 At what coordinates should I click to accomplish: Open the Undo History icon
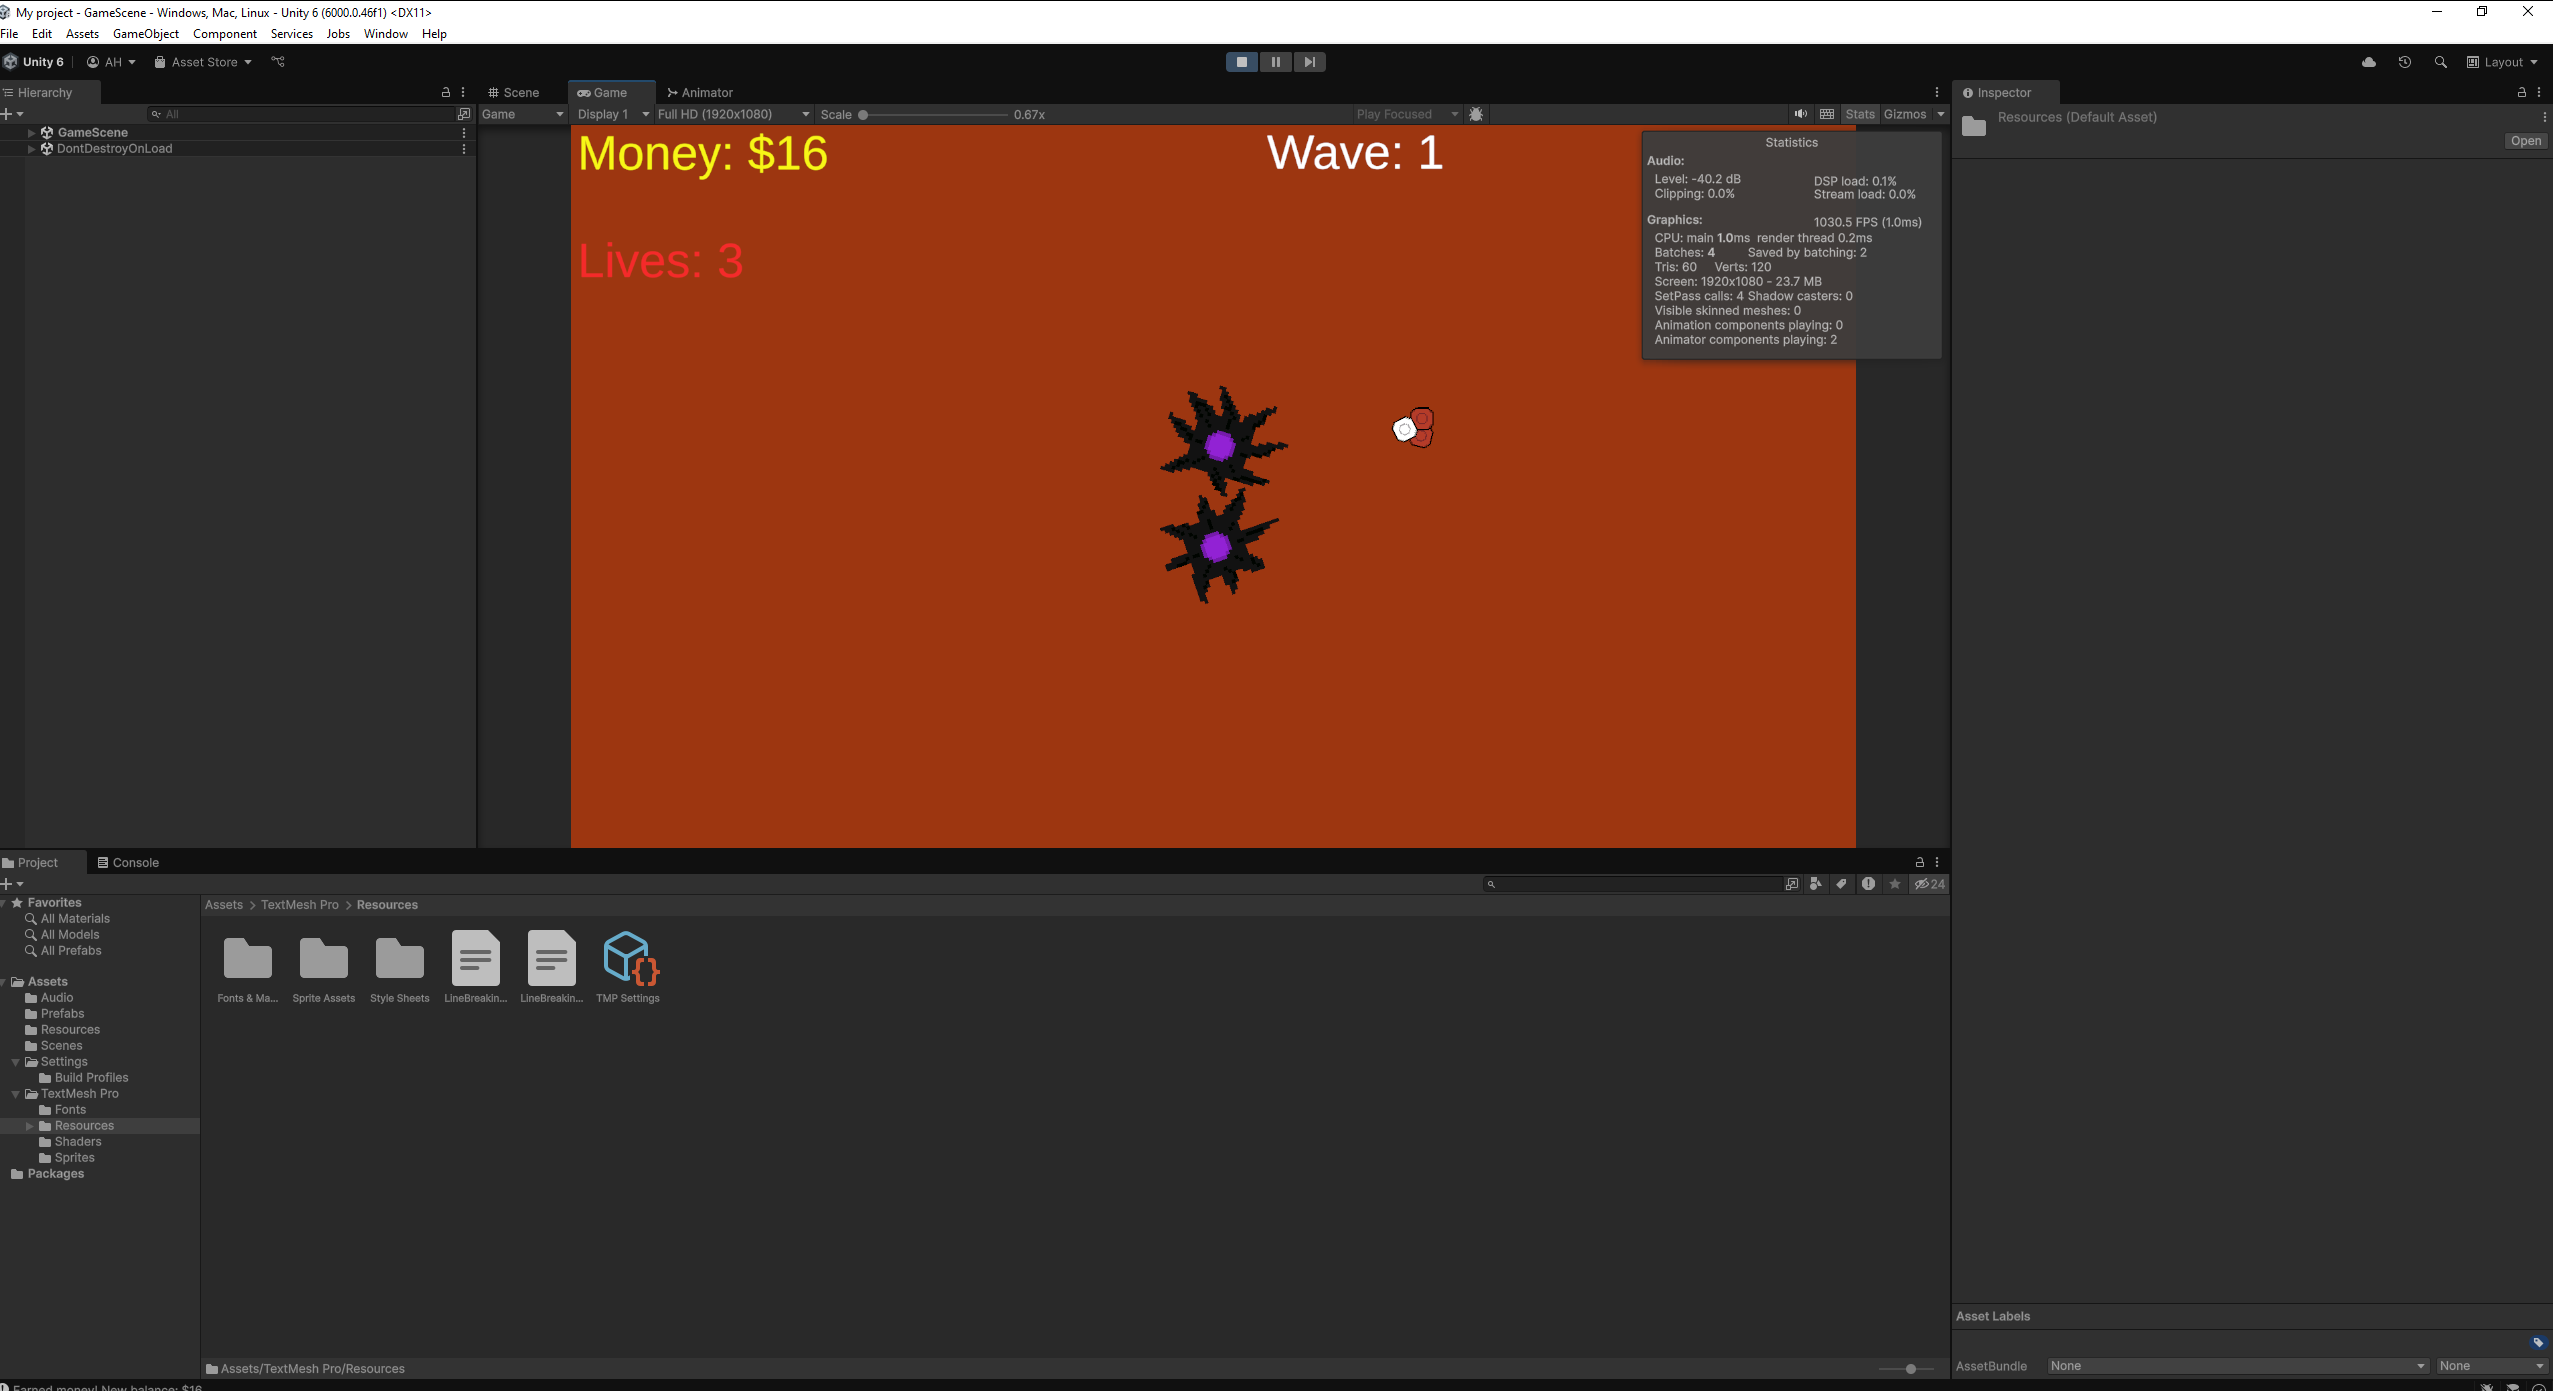coord(2404,62)
